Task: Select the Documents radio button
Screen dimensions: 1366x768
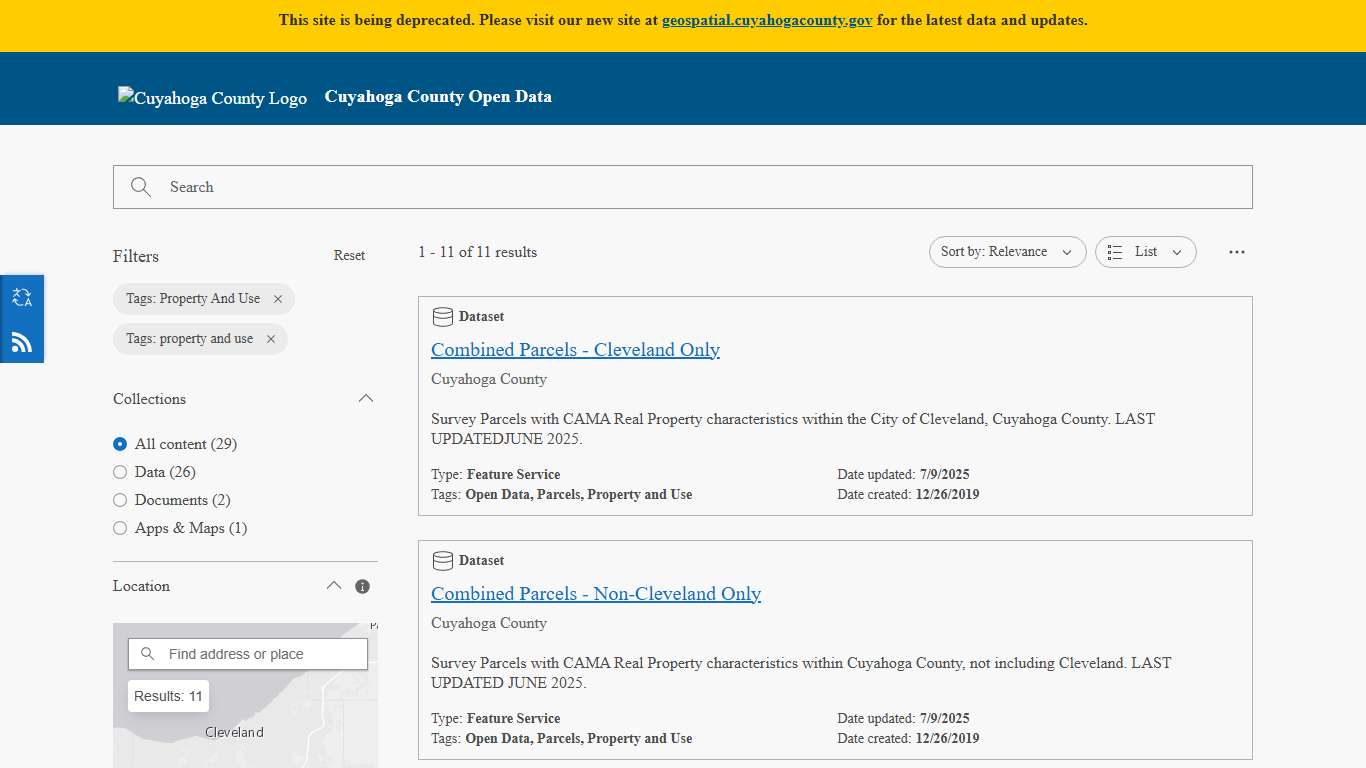Action: click(x=120, y=499)
